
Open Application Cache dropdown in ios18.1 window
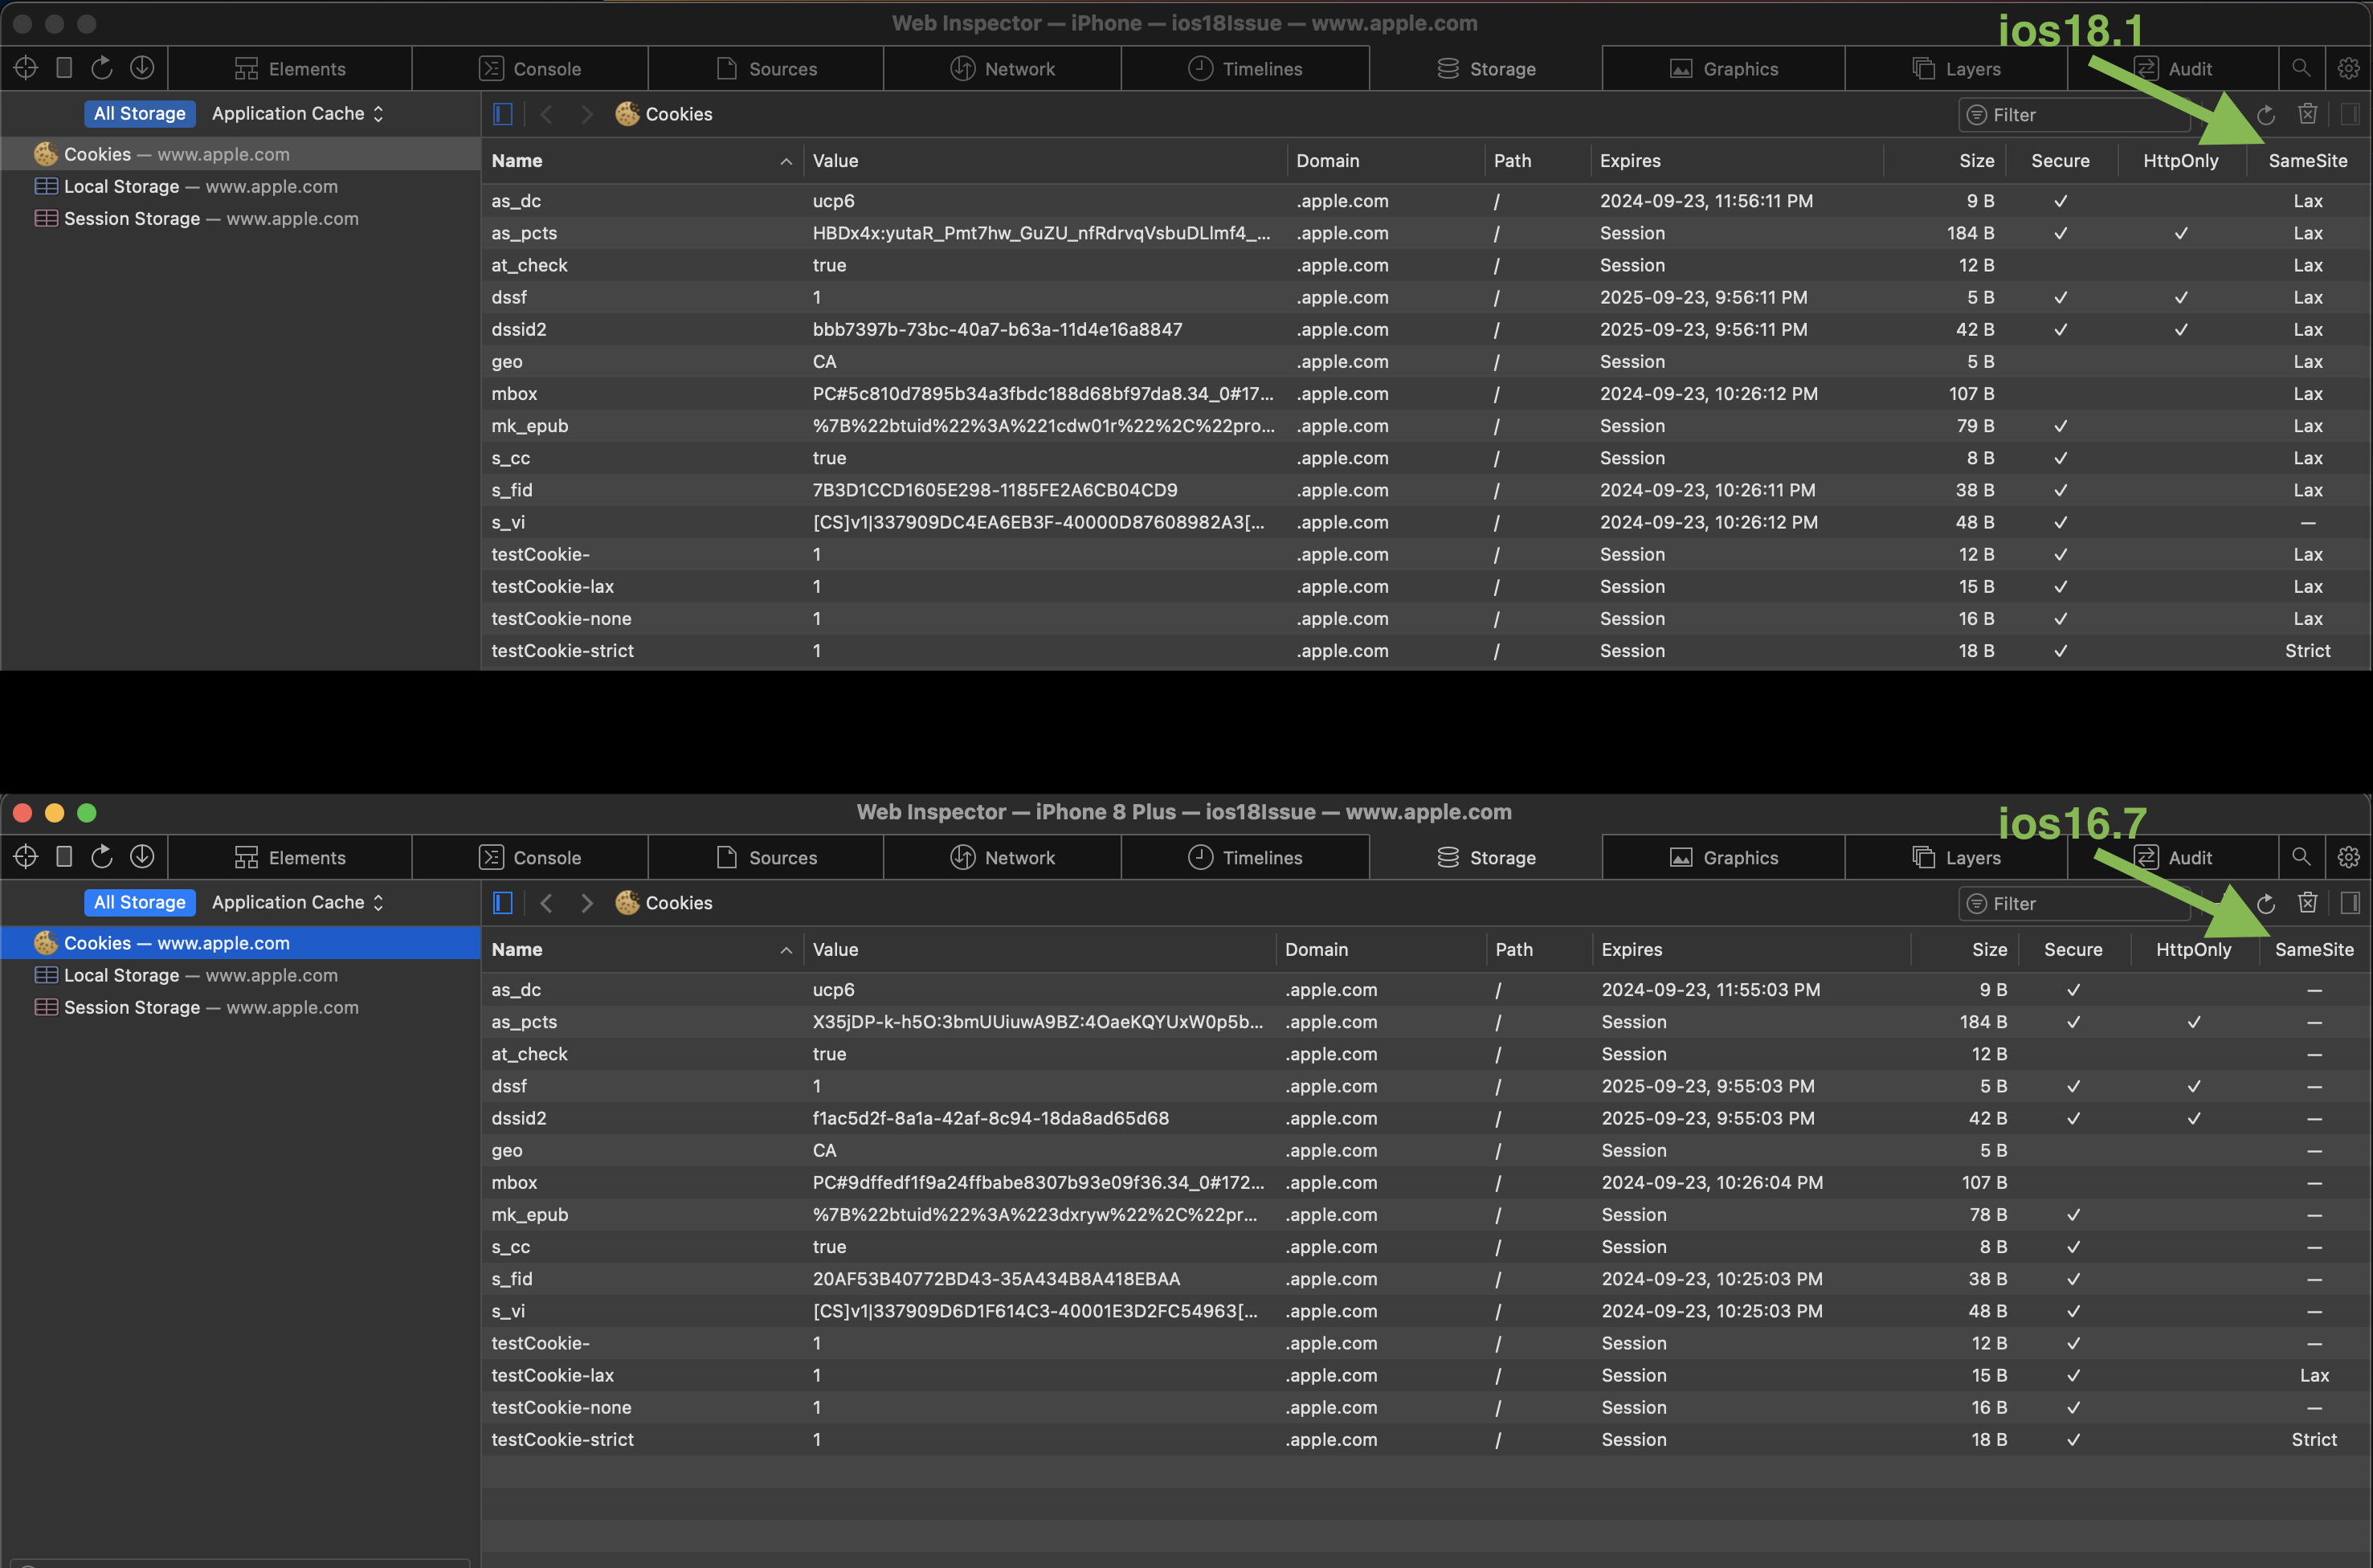tap(298, 113)
